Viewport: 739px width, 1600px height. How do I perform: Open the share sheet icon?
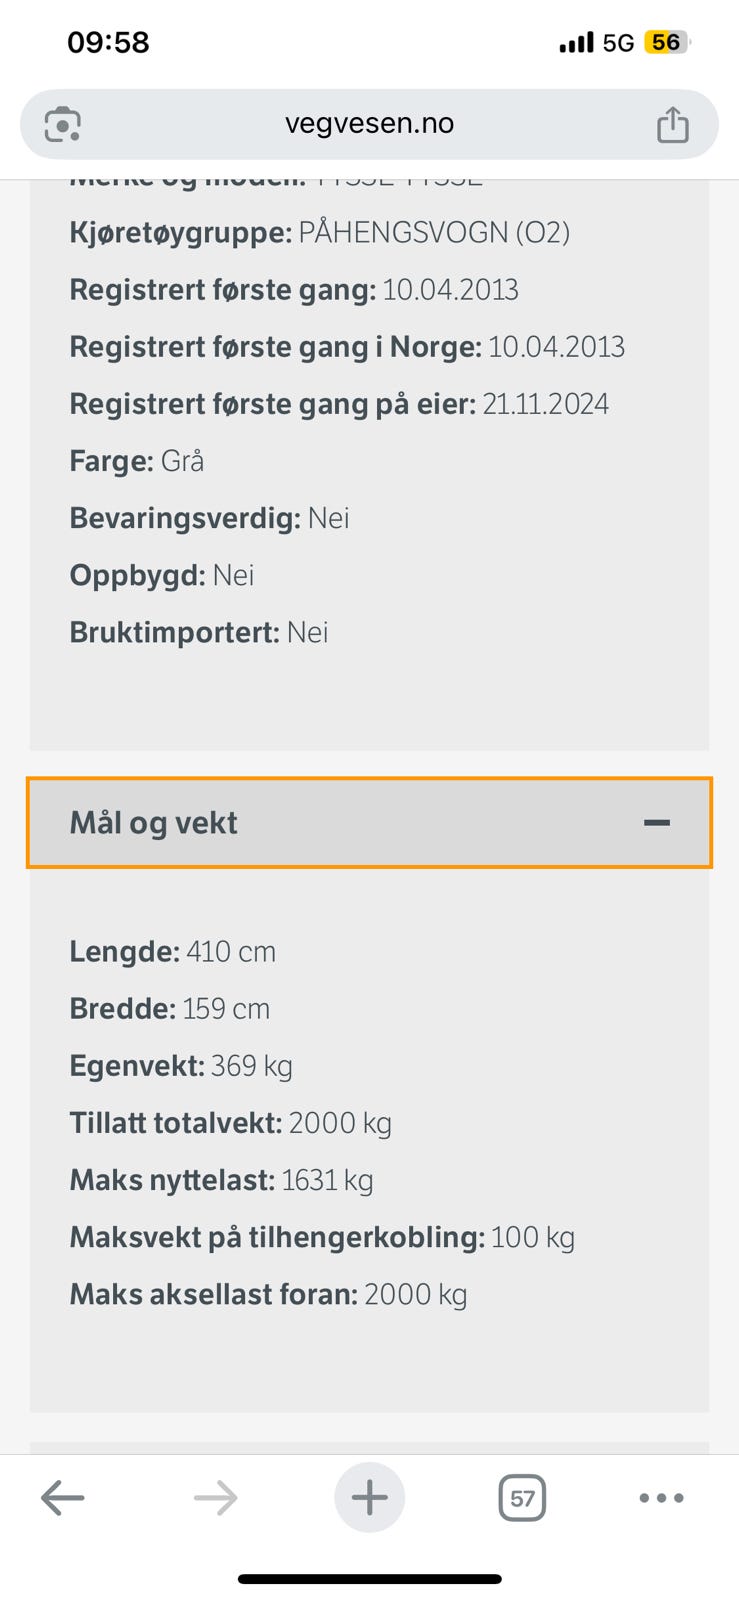tap(672, 125)
